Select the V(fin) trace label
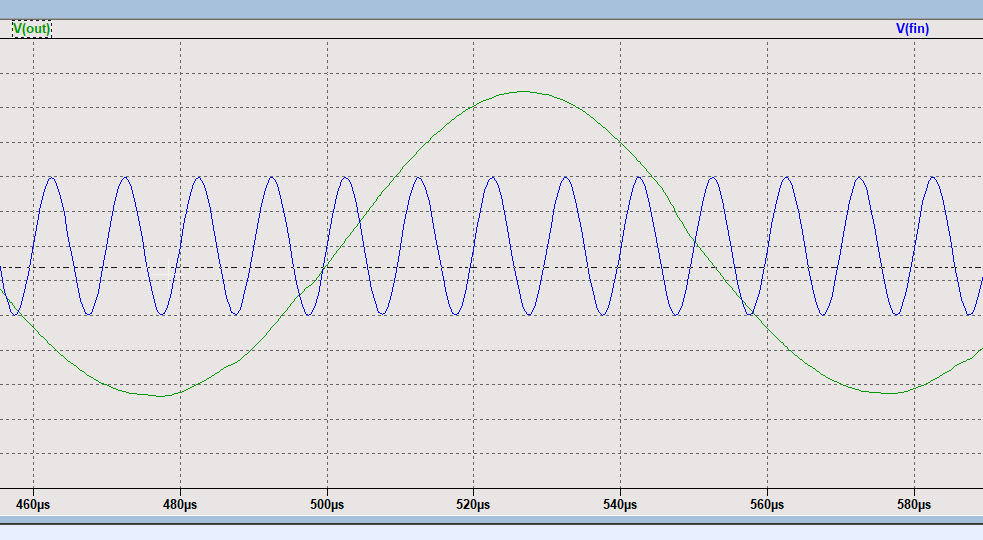The width and height of the screenshot is (983, 540). pyautogui.click(x=912, y=28)
